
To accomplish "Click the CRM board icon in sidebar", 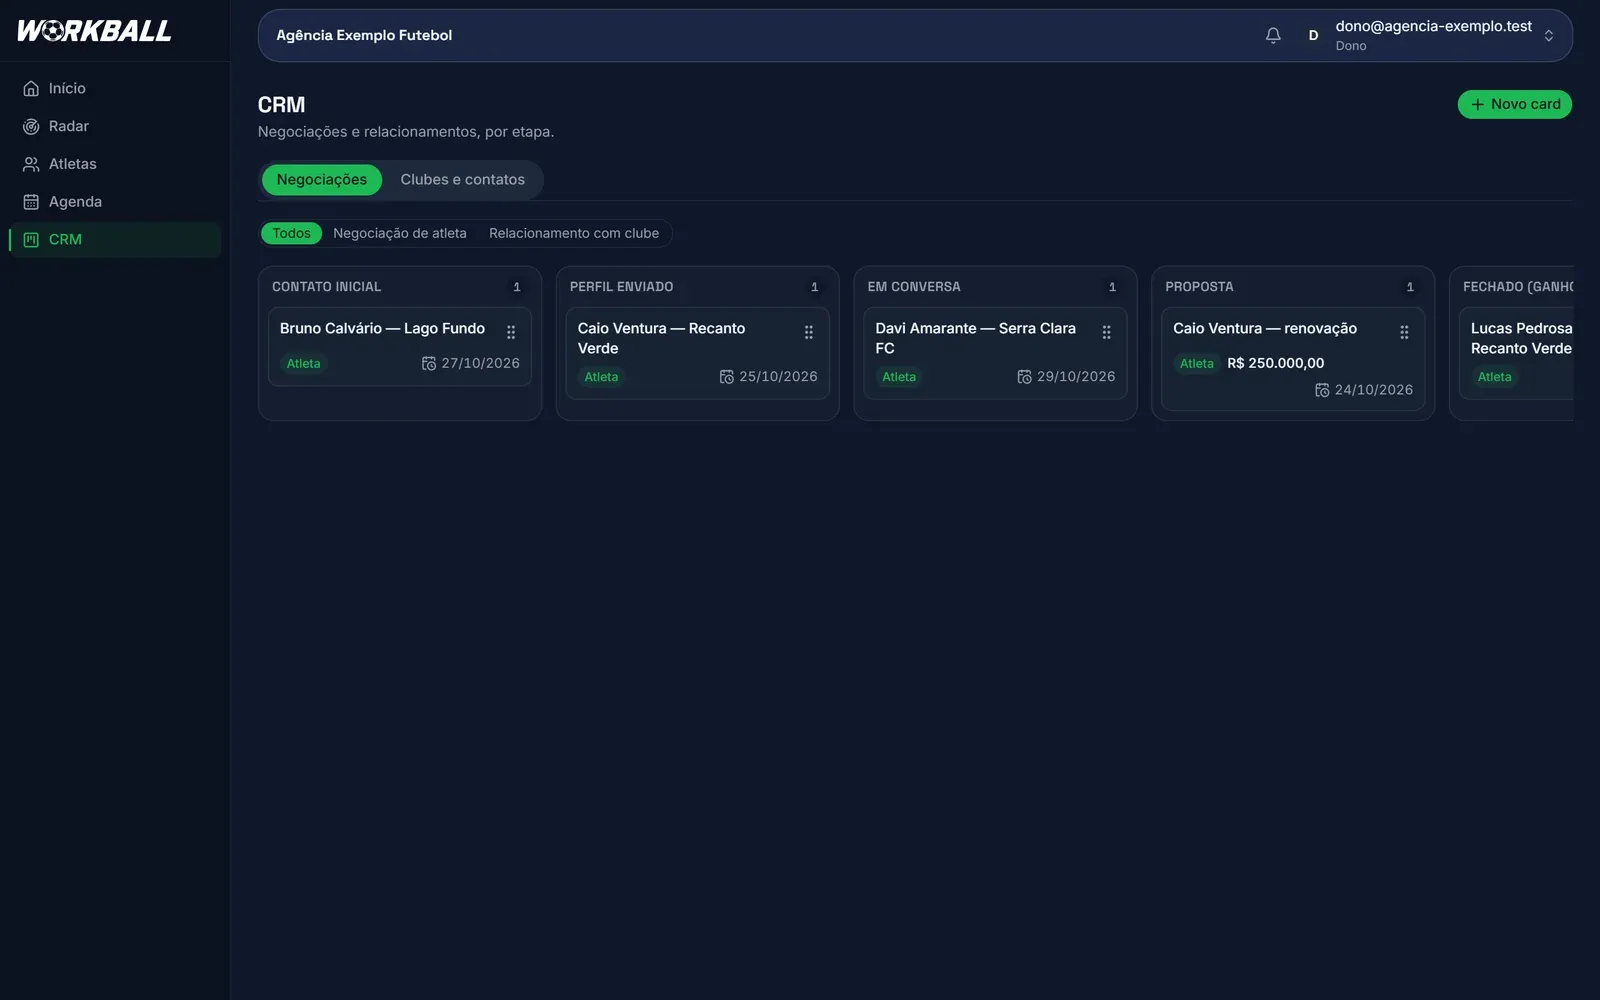I will point(31,240).
